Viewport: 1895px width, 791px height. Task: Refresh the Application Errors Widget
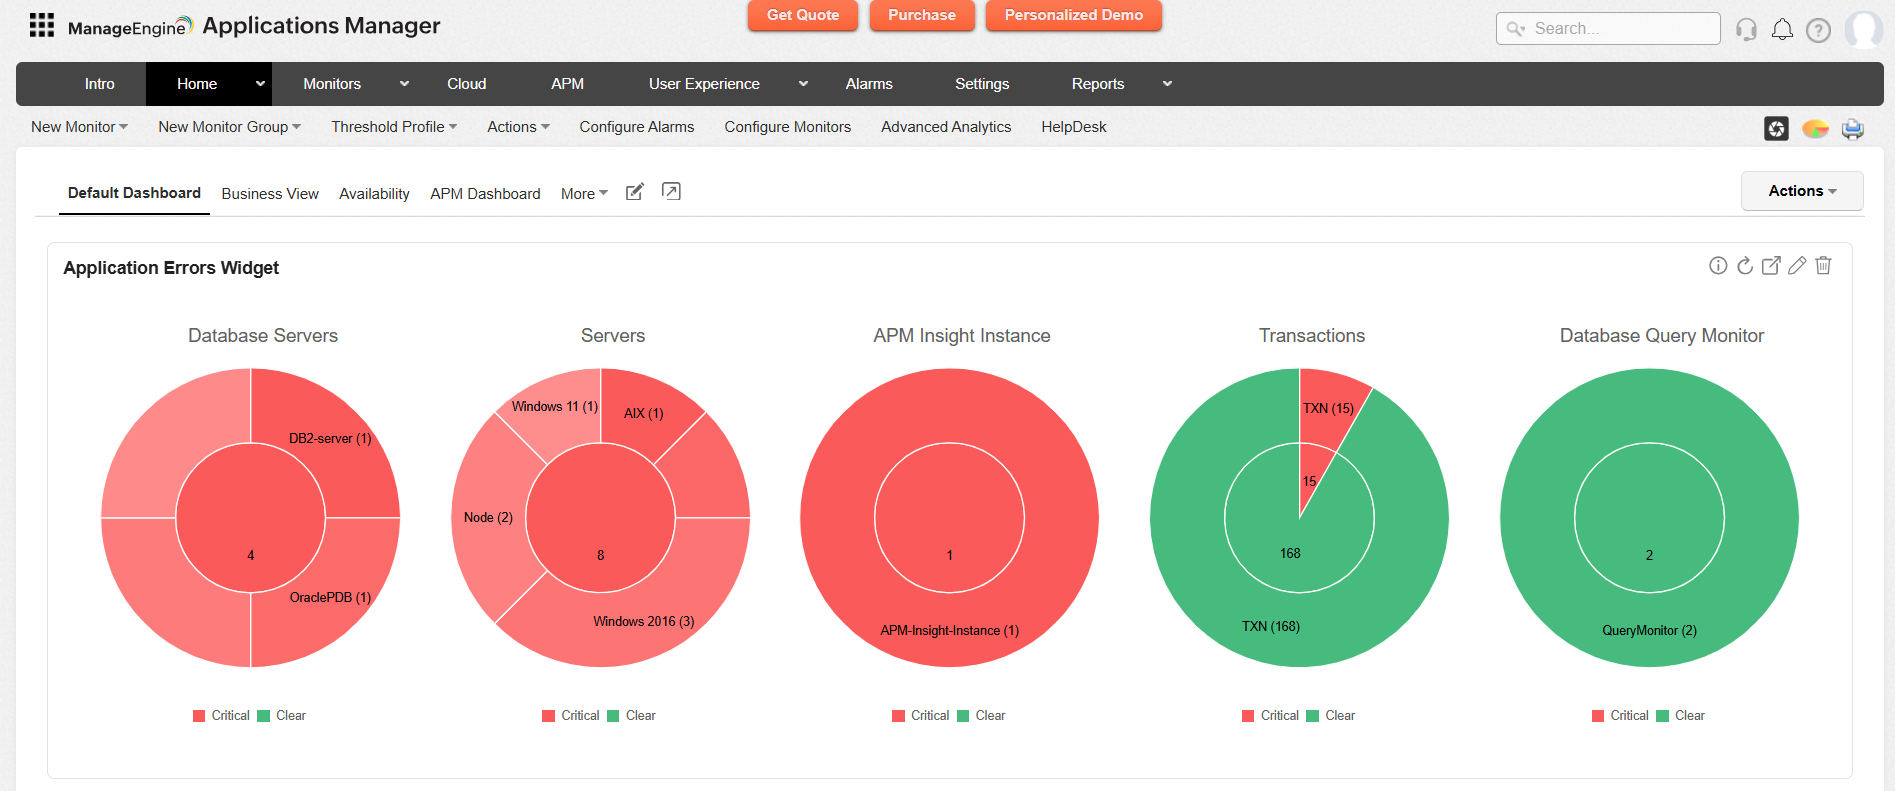(1745, 265)
